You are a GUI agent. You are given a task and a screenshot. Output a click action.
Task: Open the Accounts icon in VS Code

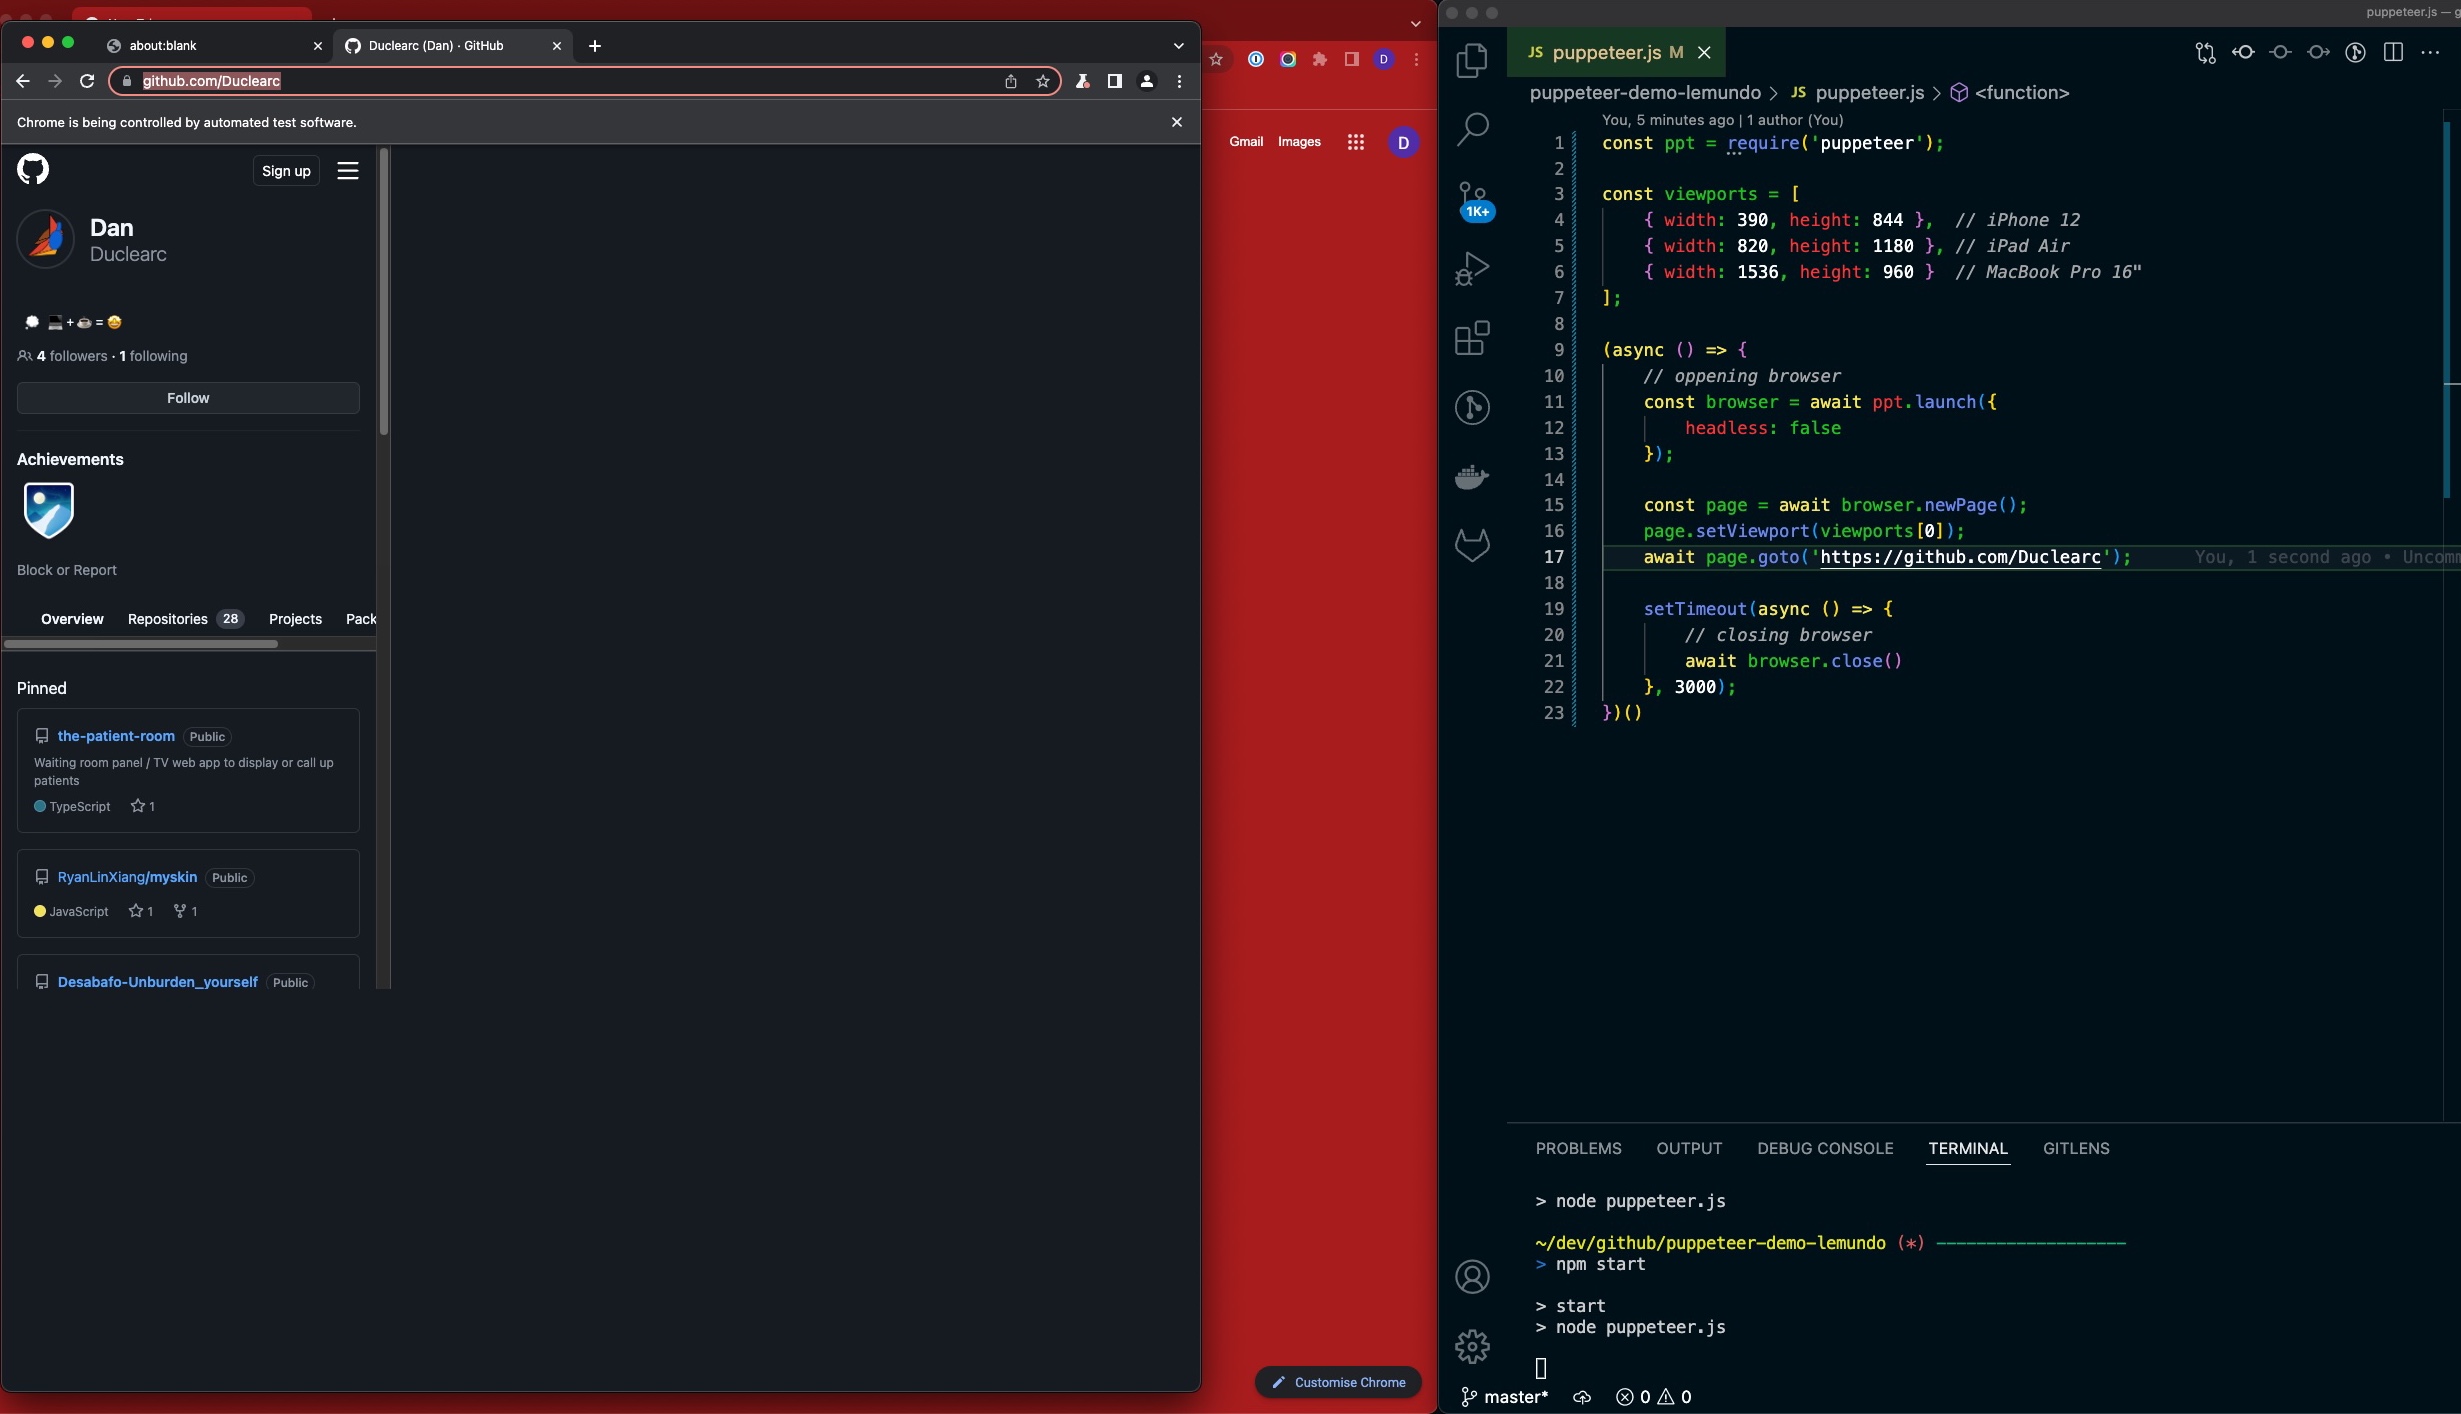[1472, 1277]
